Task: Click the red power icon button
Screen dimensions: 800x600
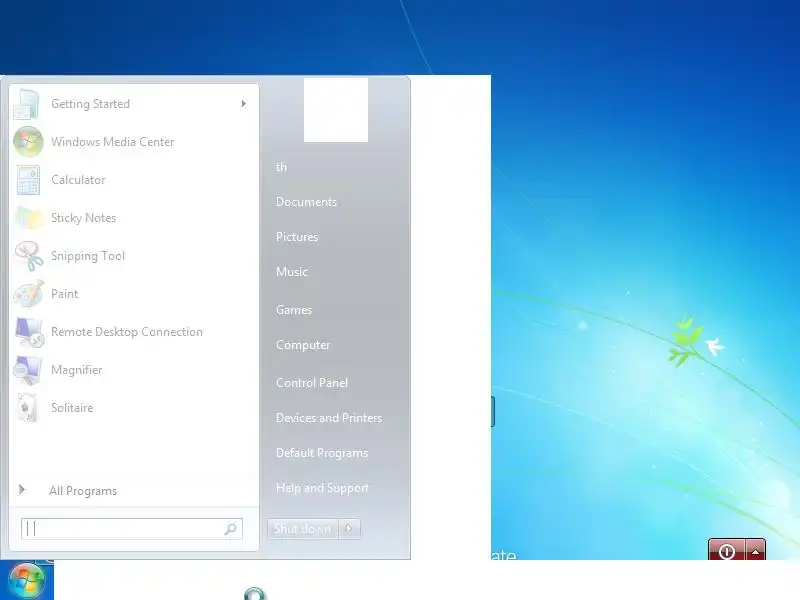Action: tap(727, 551)
